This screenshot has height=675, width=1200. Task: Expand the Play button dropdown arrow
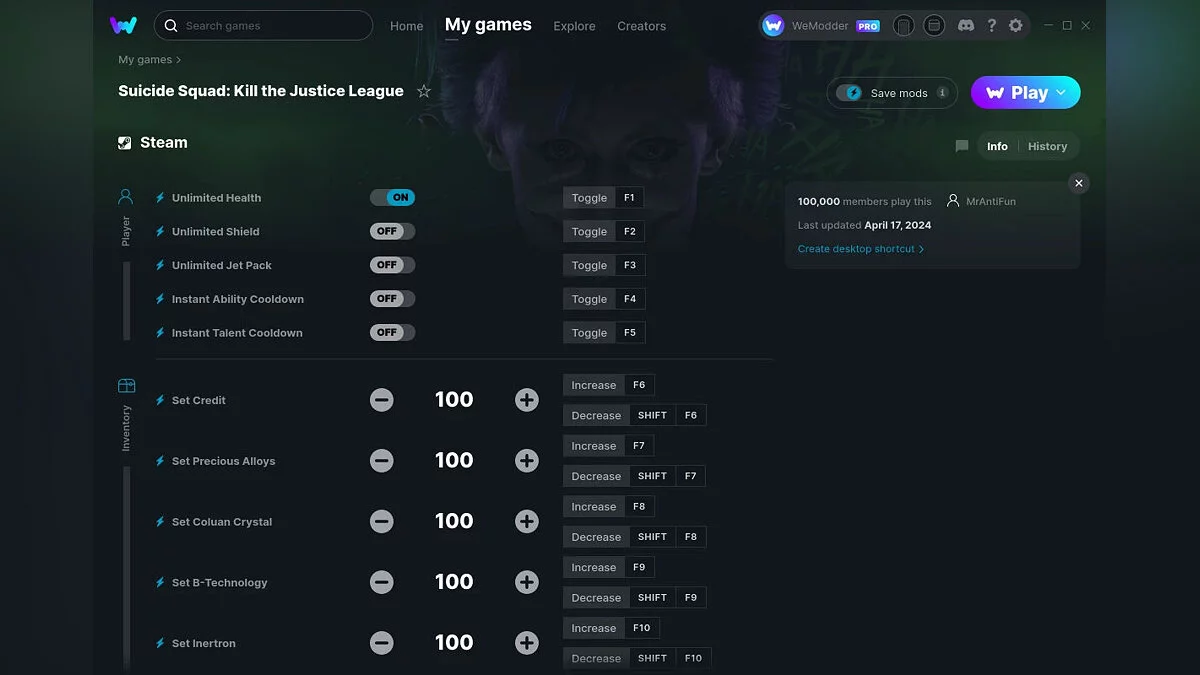[1061, 92]
